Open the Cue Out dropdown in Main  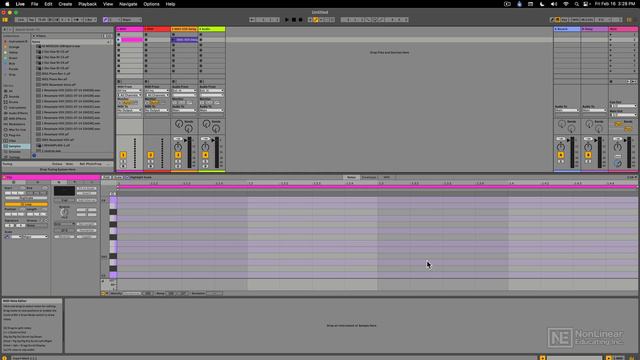pyautogui.click(x=623, y=106)
